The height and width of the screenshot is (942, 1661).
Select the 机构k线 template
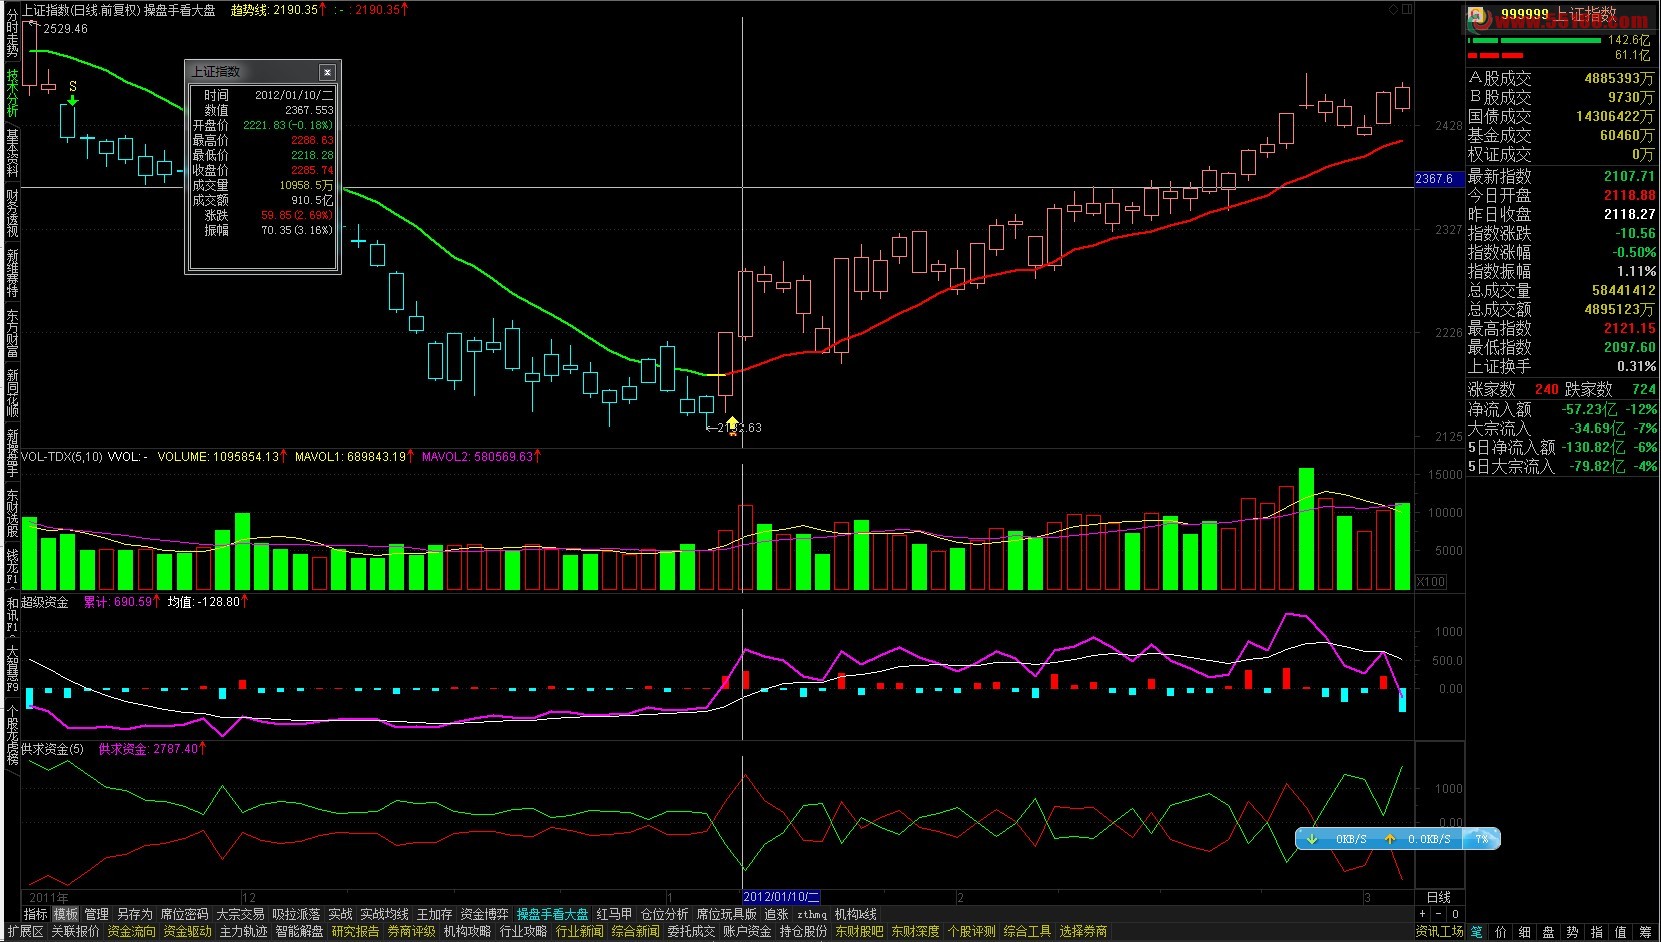(x=856, y=914)
